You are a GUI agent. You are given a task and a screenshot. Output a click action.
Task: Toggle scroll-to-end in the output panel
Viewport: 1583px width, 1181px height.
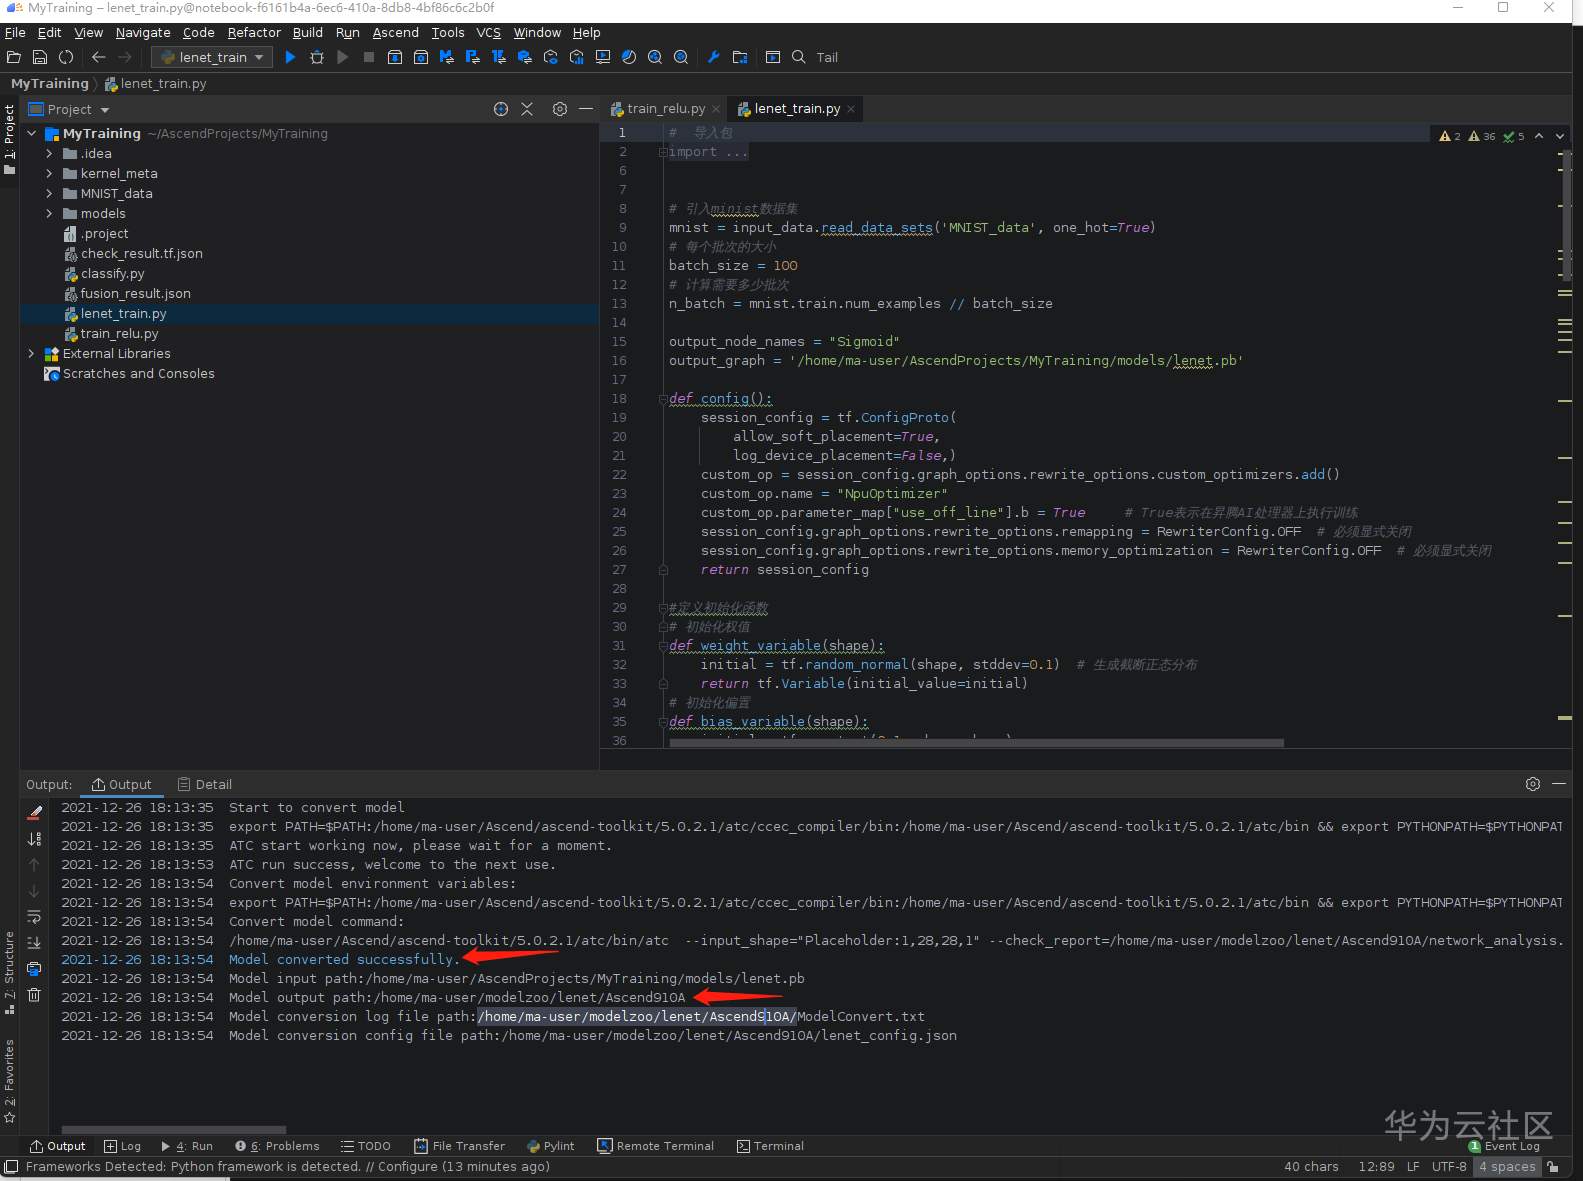coord(34,943)
